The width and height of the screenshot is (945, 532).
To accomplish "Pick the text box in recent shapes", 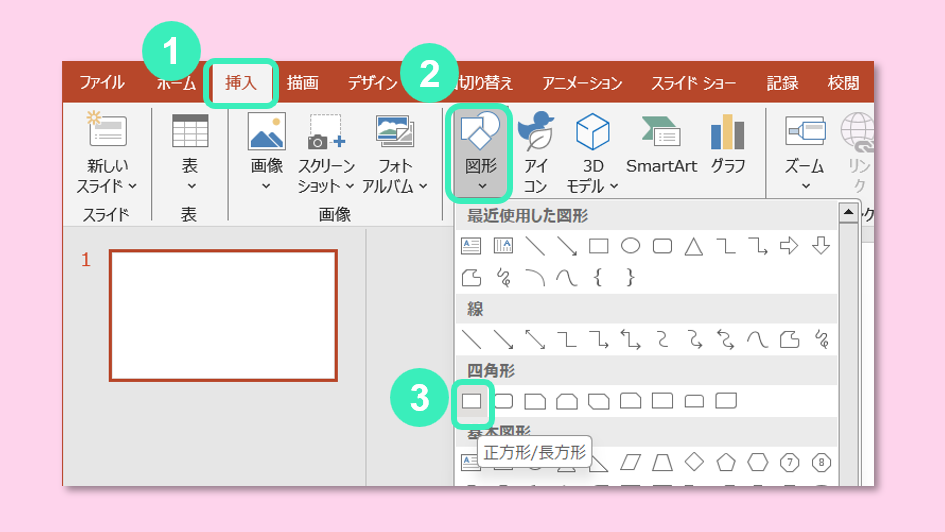I will pyautogui.click(x=471, y=246).
